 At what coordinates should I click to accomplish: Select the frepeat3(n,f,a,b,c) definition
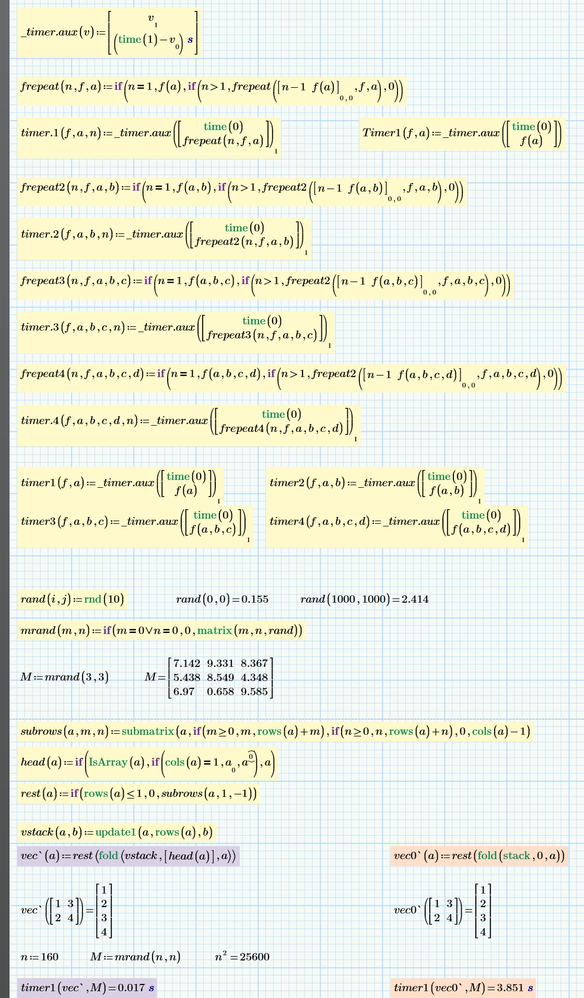pyautogui.click(x=265, y=284)
